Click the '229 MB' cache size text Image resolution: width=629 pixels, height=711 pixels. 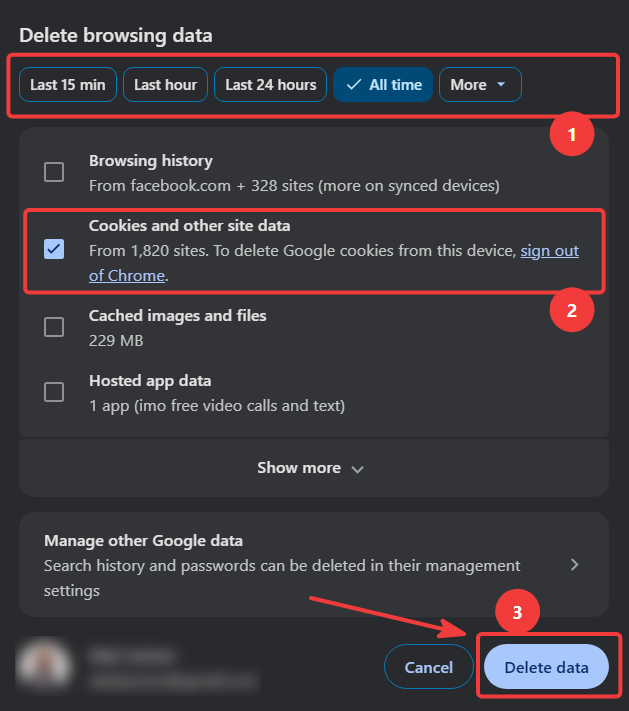[116, 341]
